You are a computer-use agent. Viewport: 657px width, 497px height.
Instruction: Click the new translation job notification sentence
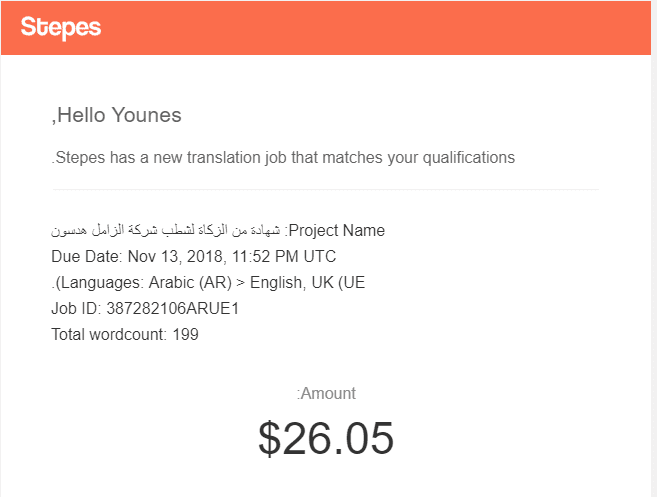[x=283, y=157]
